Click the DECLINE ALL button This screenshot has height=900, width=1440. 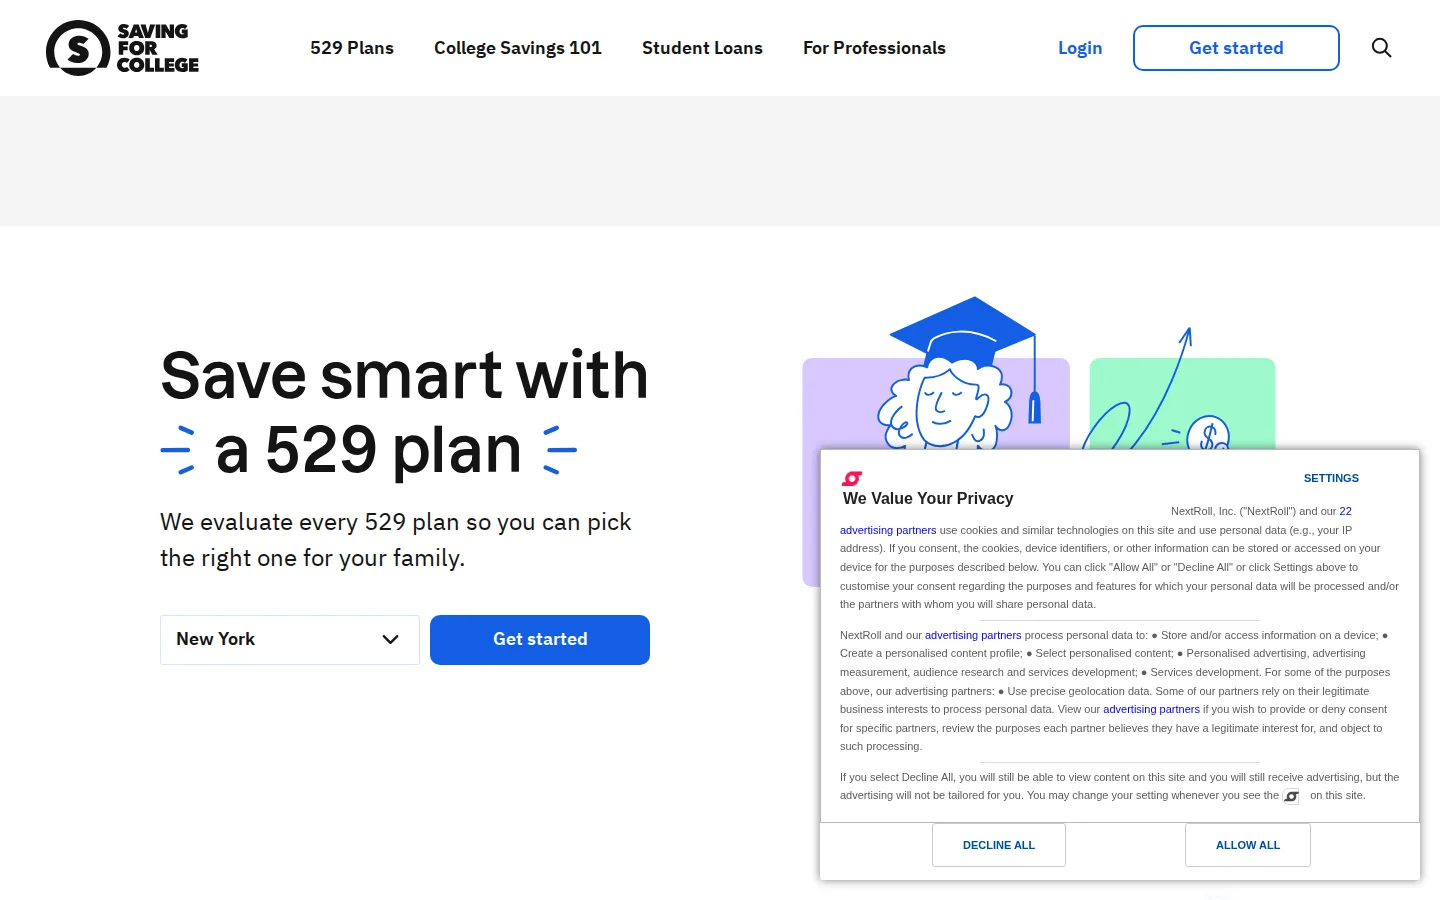pos(999,845)
